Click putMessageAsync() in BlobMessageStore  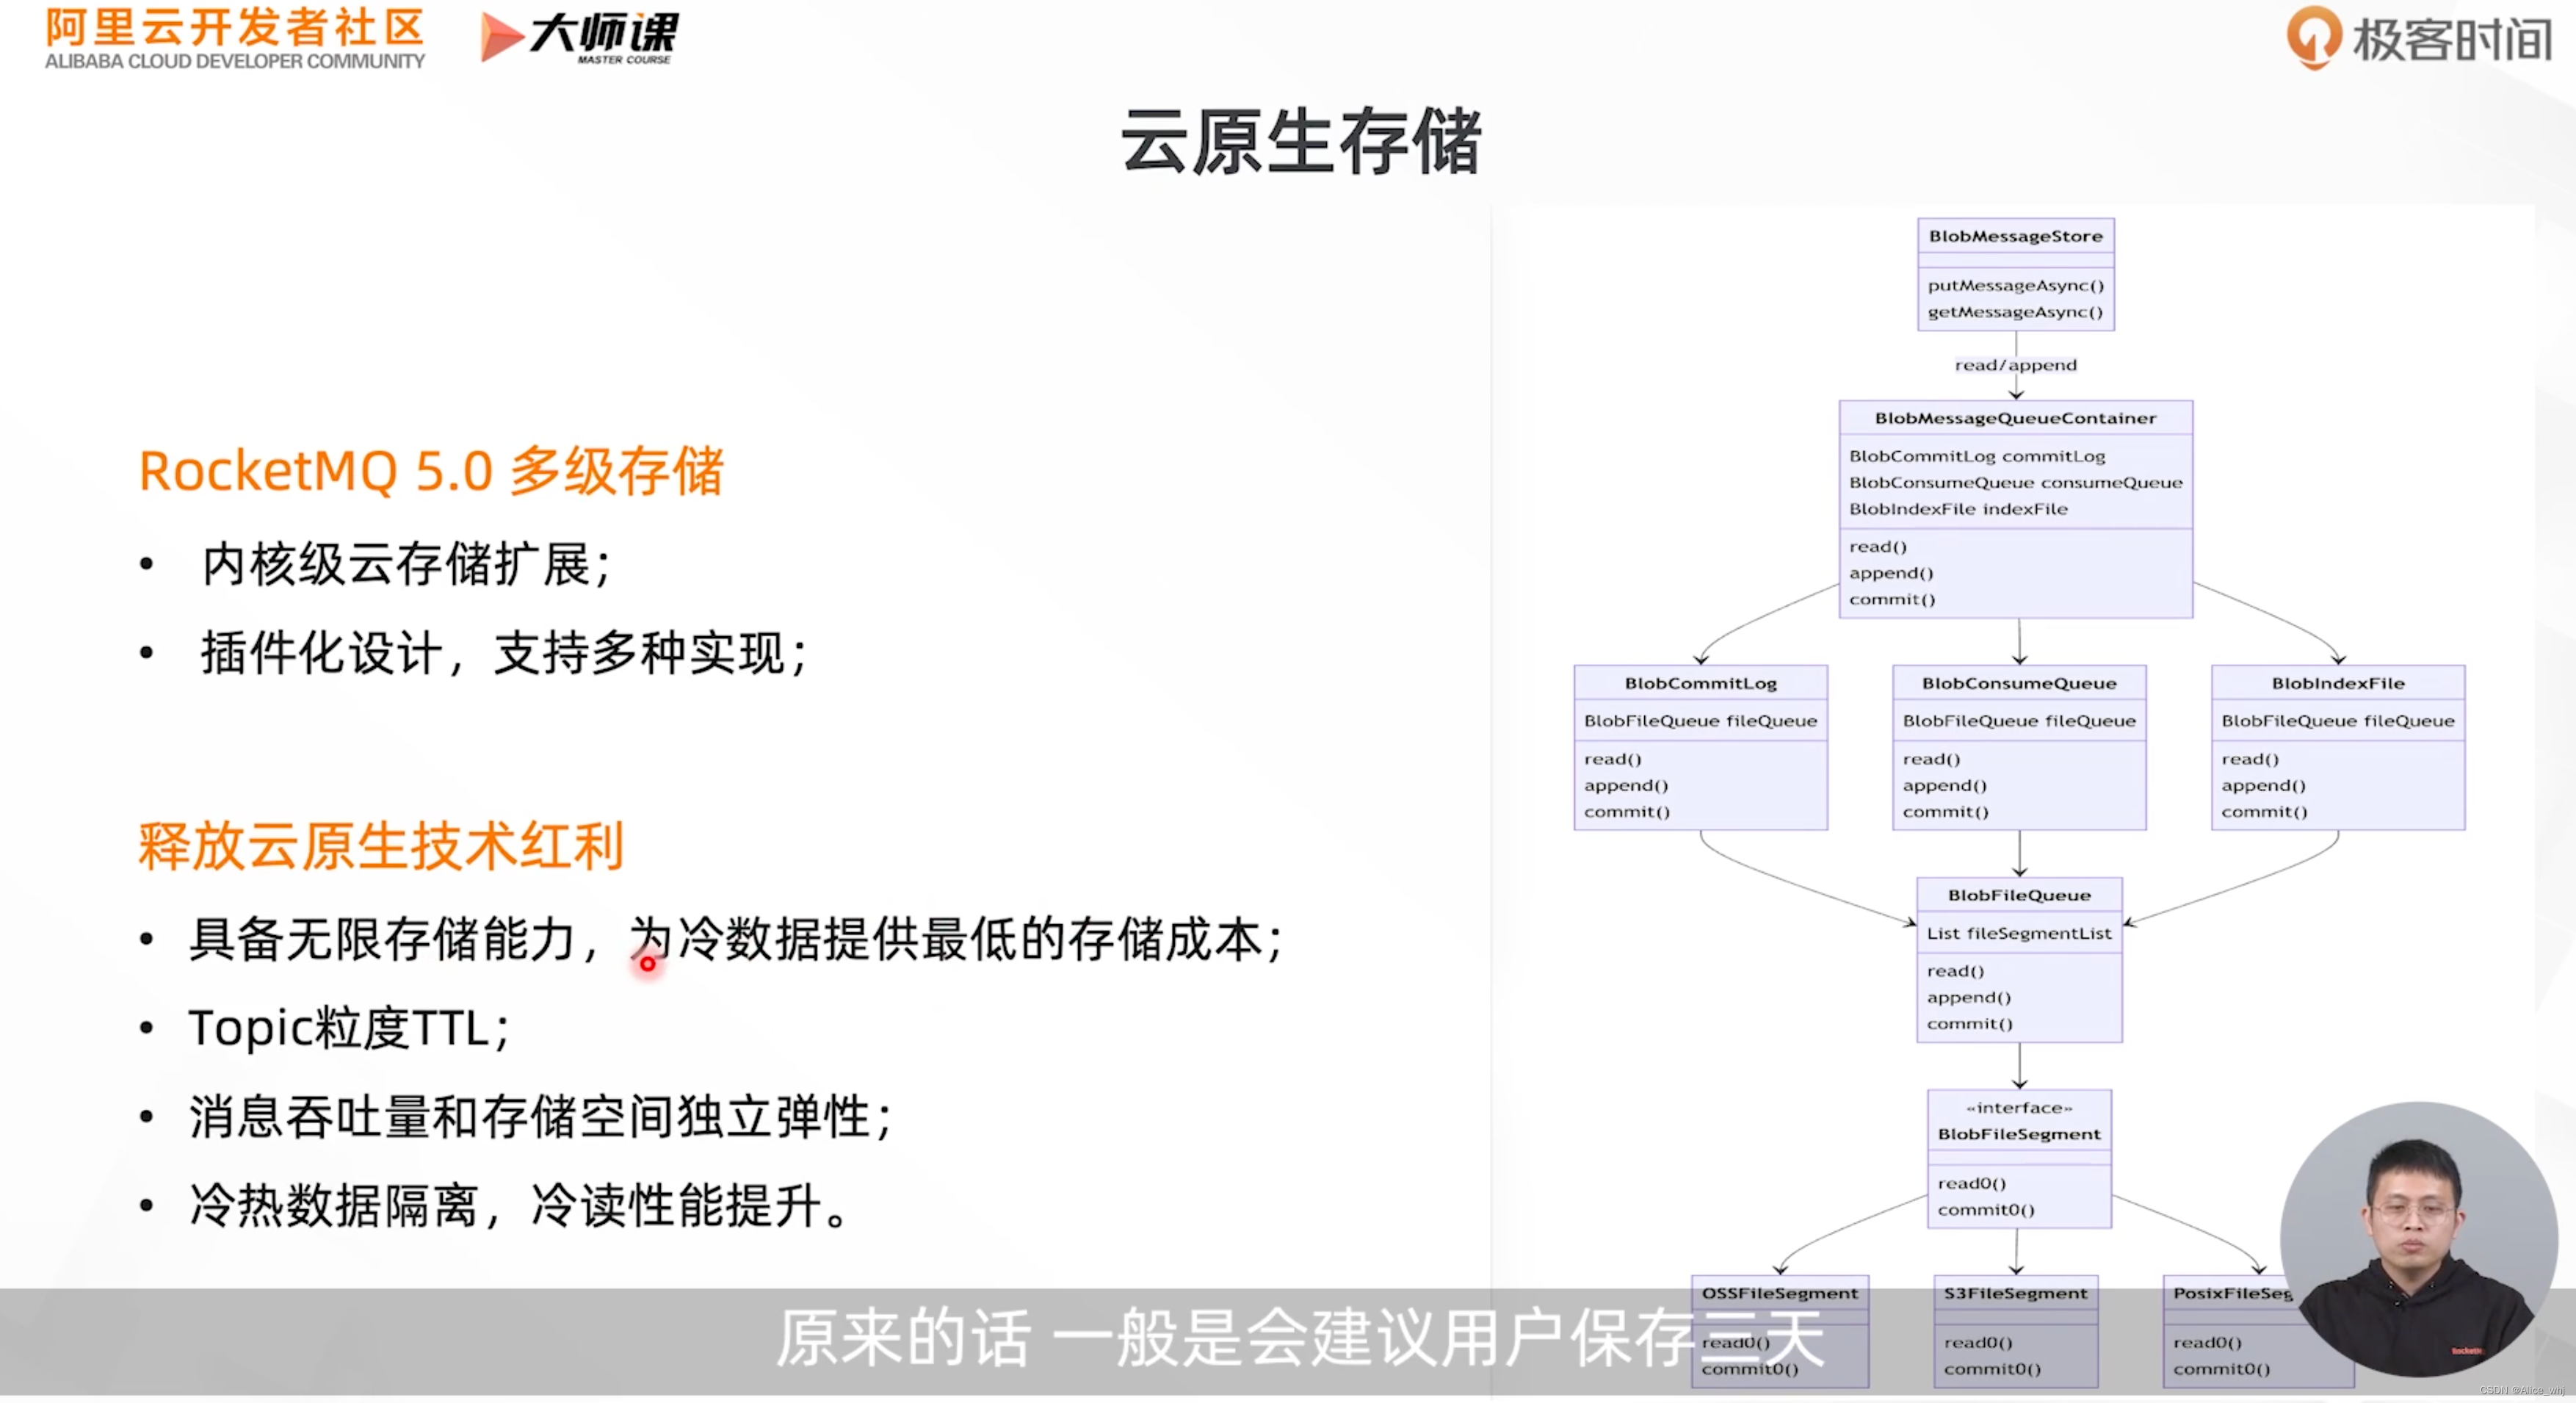tap(2015, 285)
